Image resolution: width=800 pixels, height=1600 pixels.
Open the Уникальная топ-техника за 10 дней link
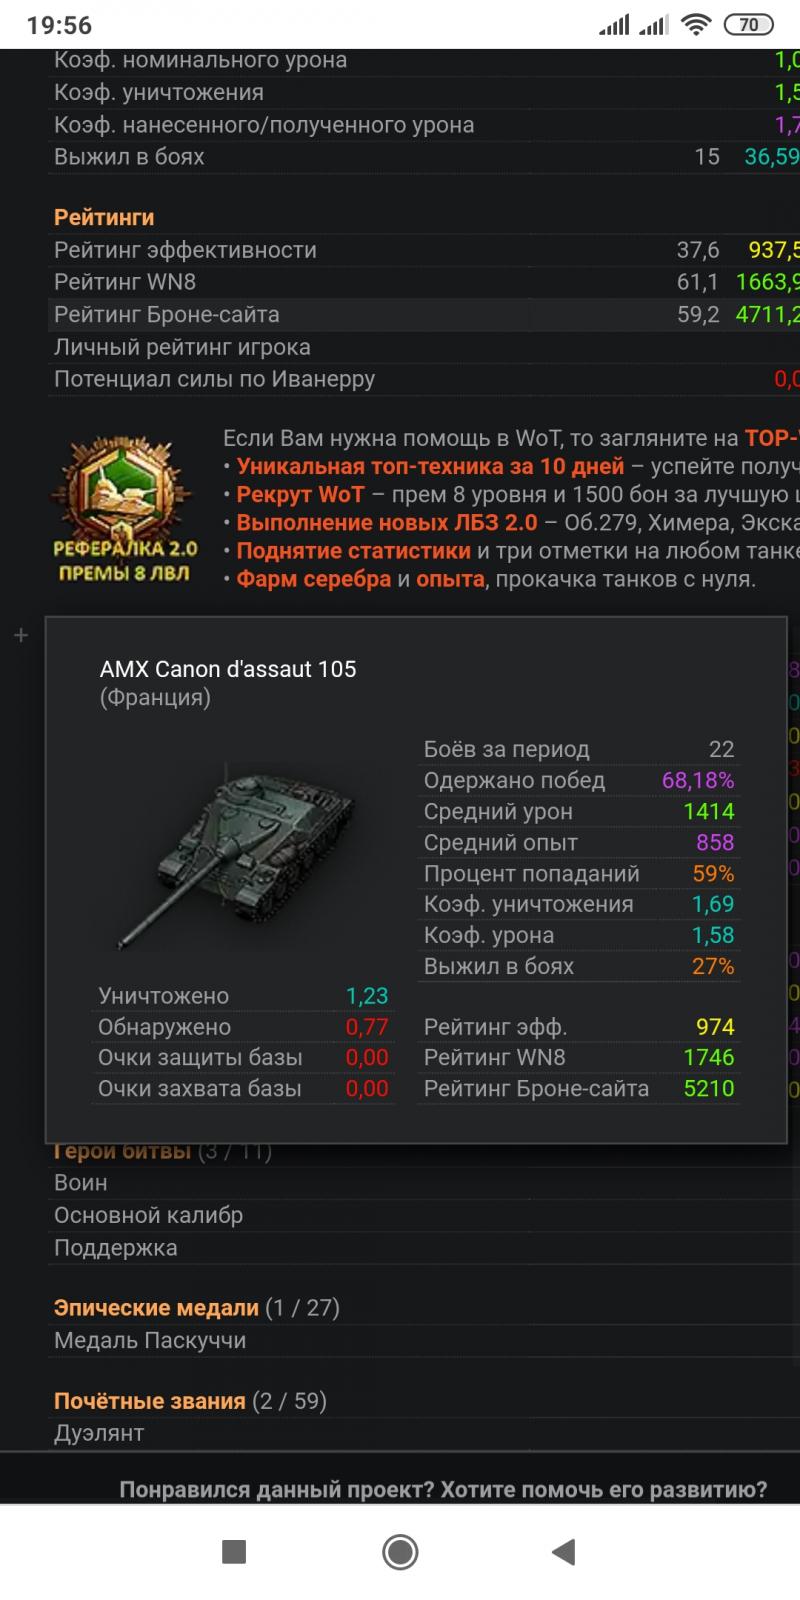click(x=430, y=467)
